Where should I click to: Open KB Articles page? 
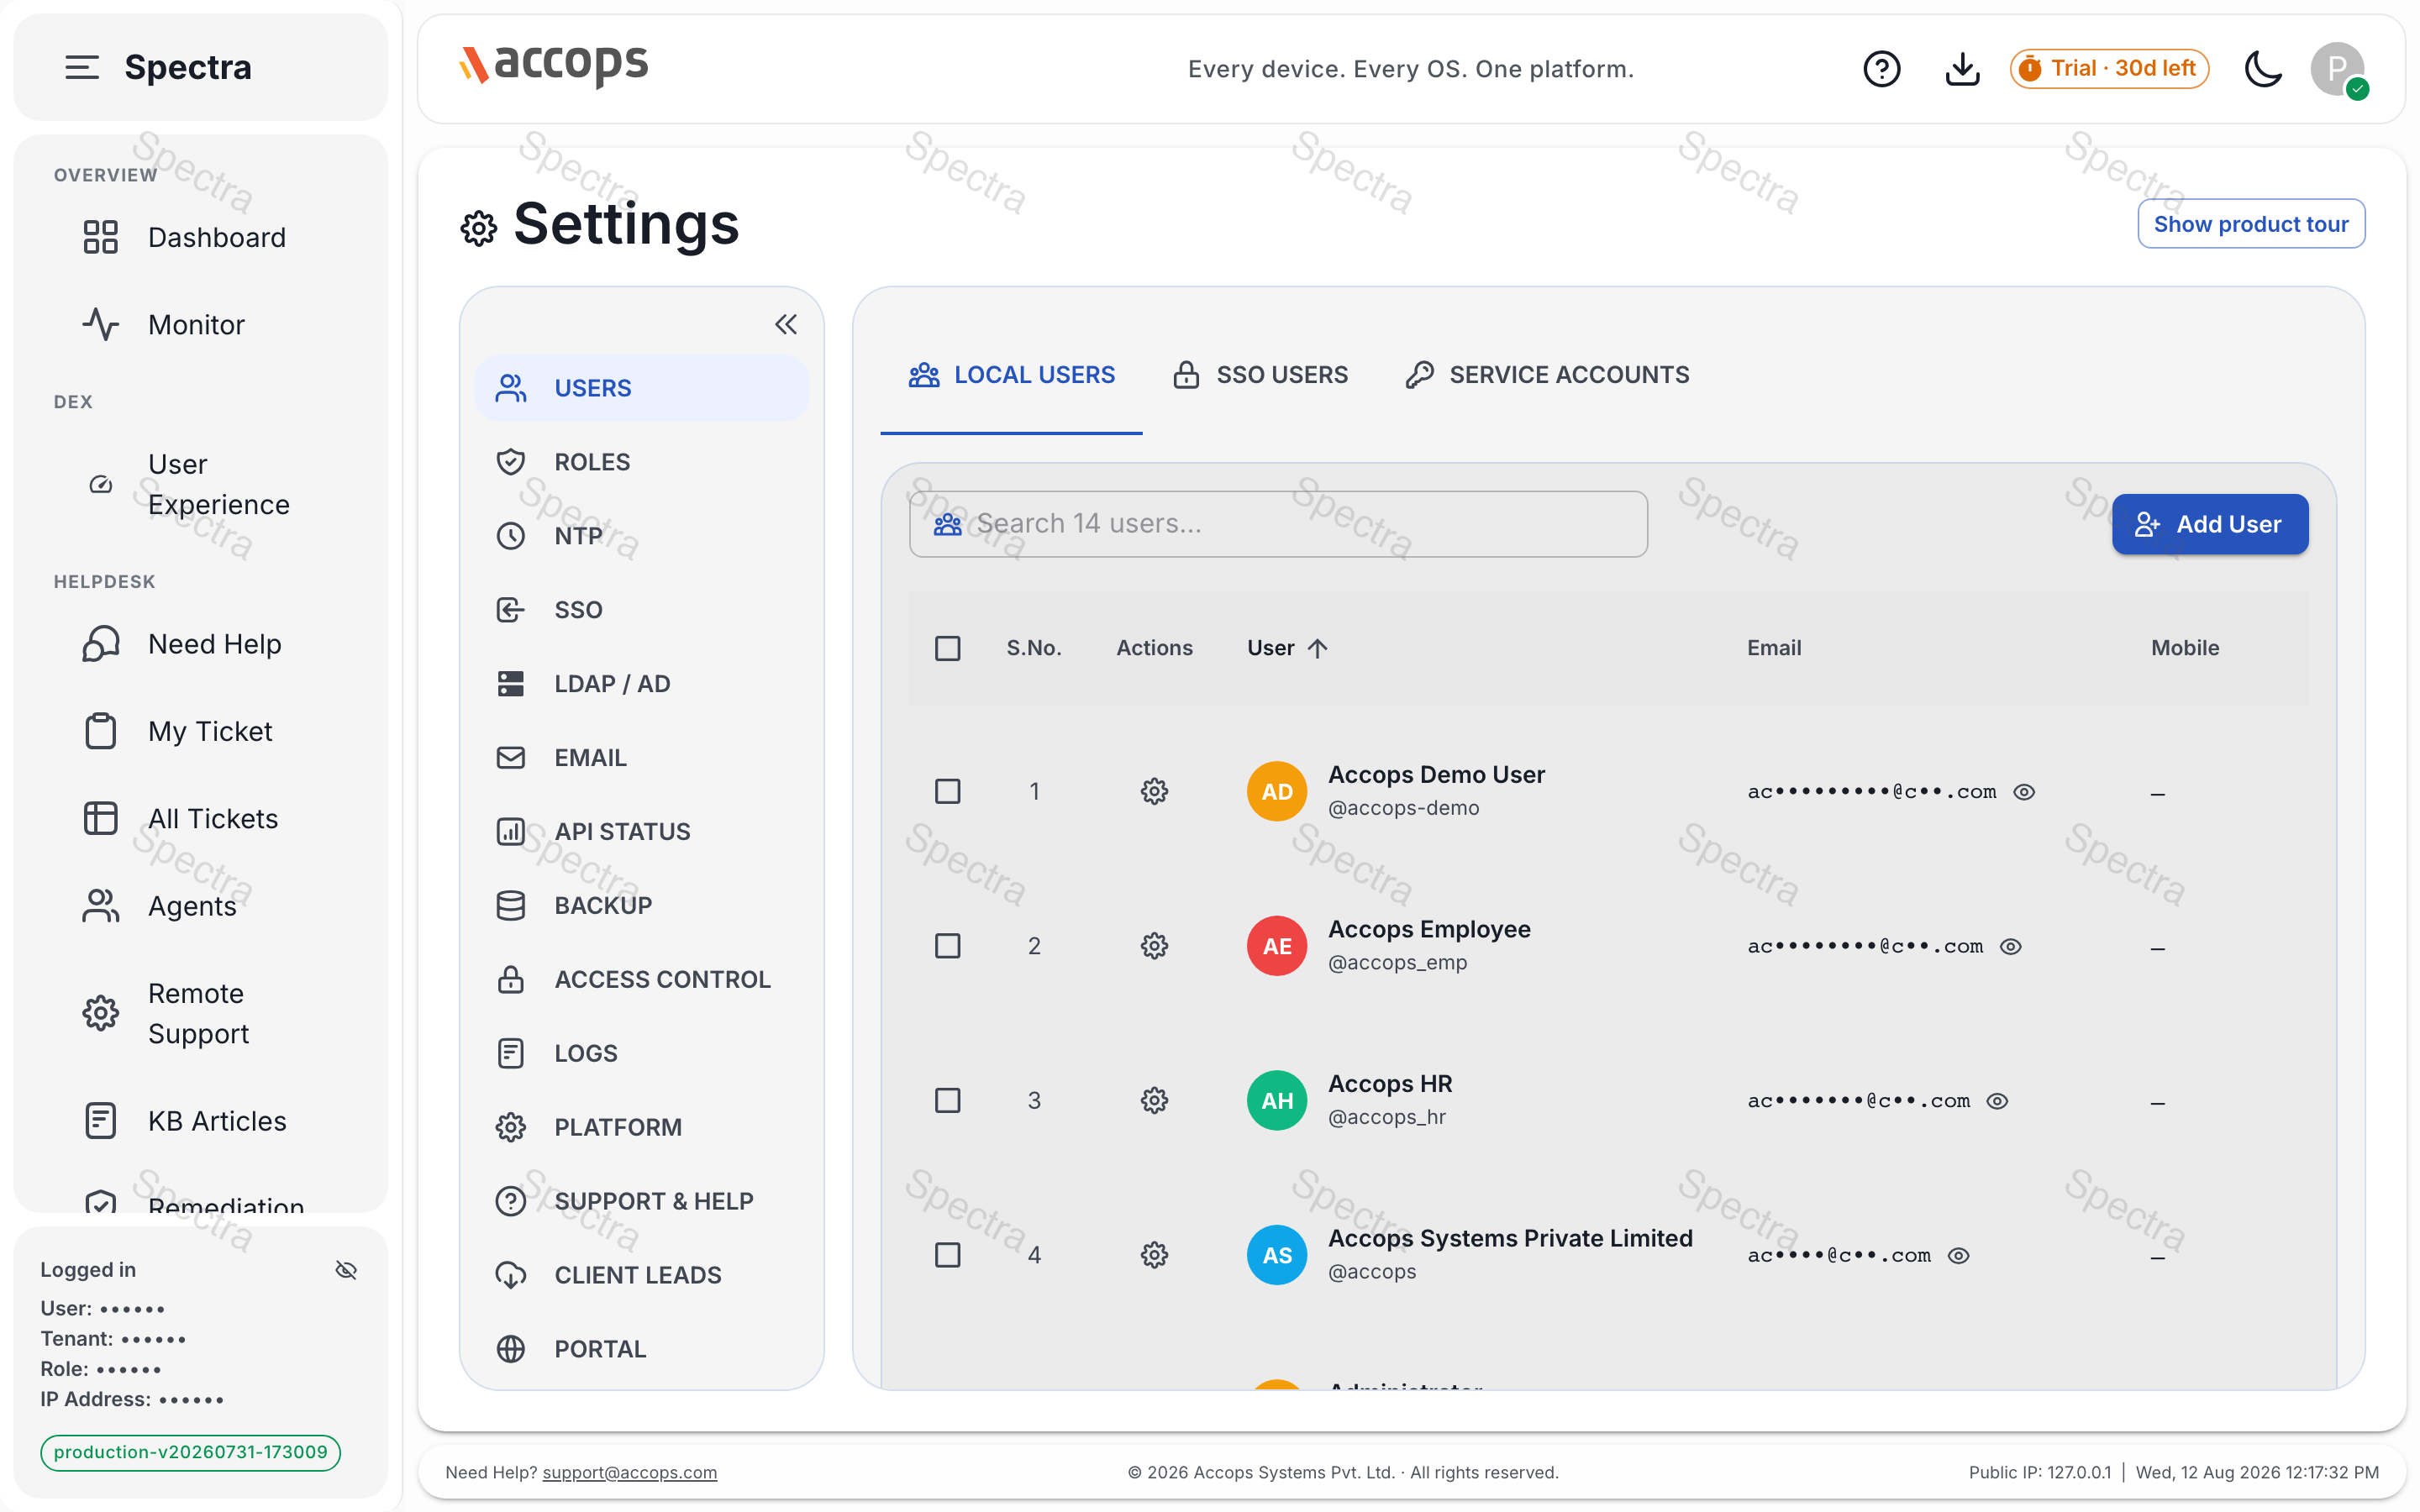200,1120
